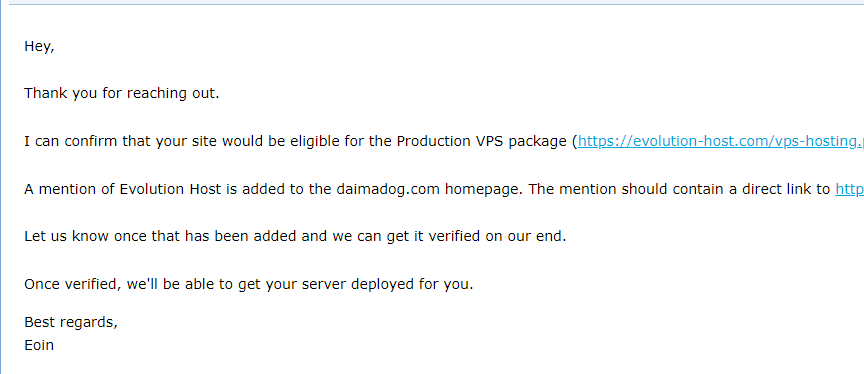
Task: Click the 'Best regards,' closing line
Action: [71, 322]
